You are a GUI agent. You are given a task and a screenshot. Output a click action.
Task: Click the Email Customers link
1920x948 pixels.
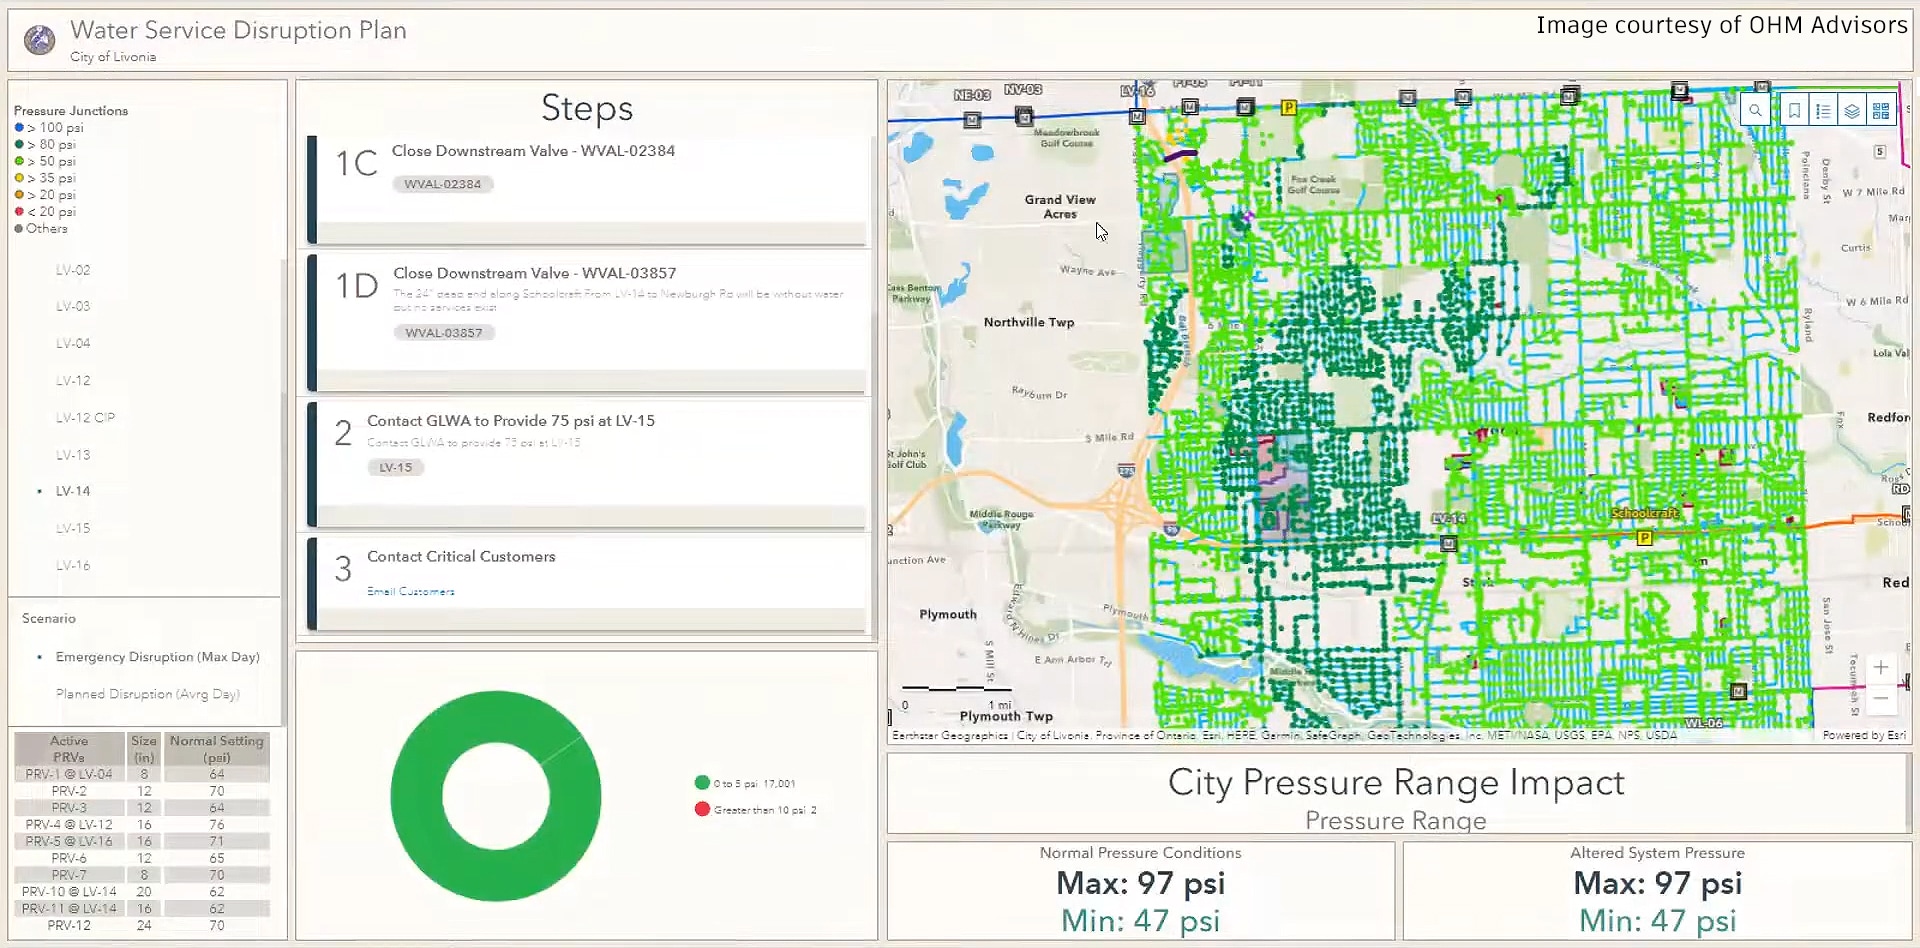point(410,592)
